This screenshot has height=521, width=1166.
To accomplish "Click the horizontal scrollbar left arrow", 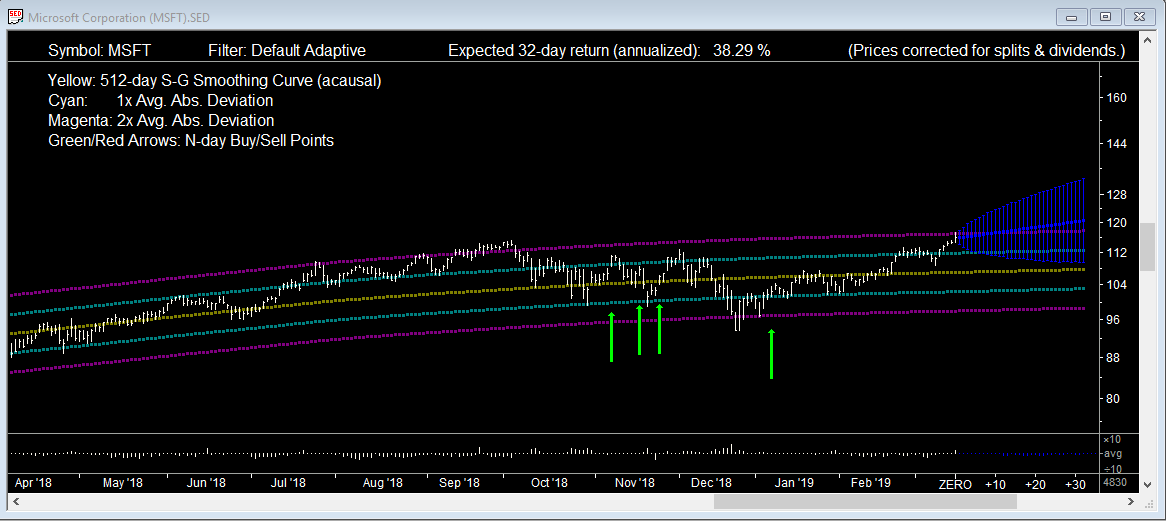I will [x=16, y=502].
